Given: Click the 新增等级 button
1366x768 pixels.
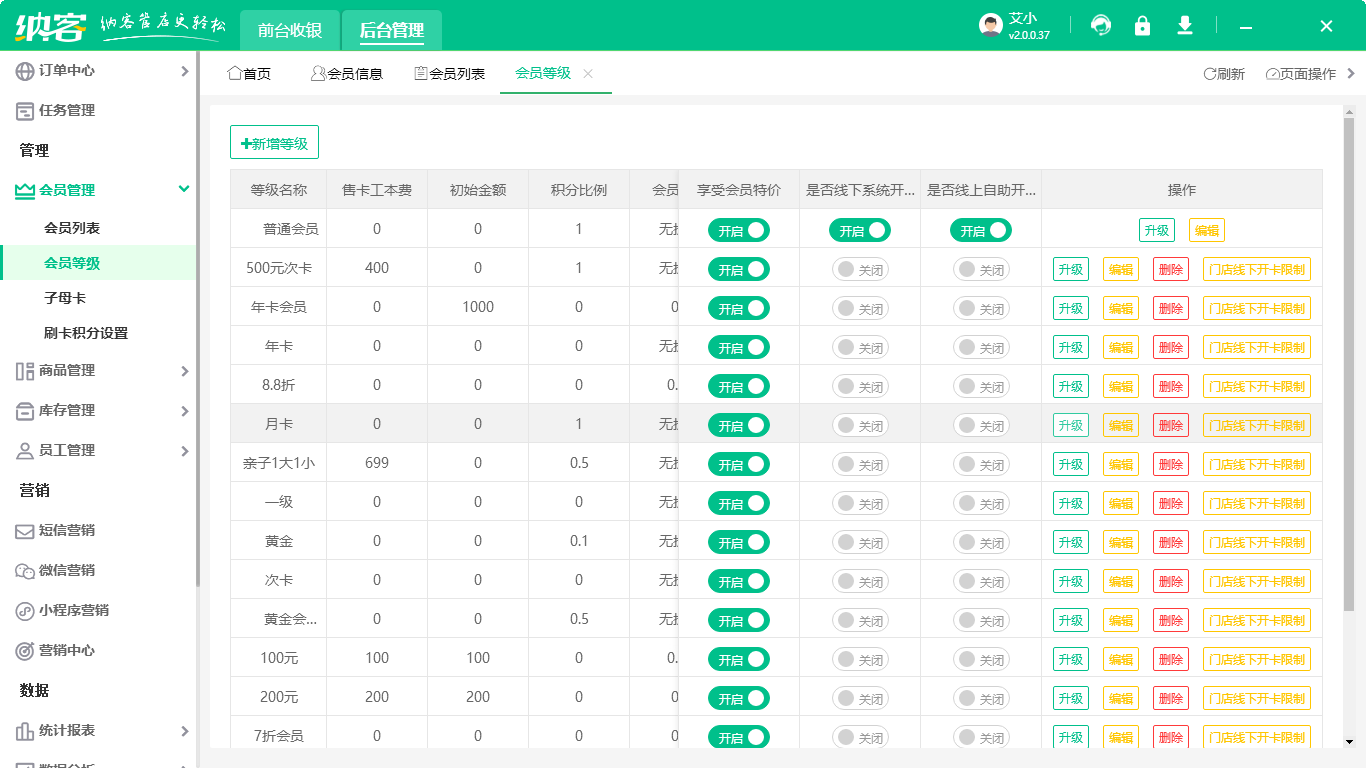Looking at the screenshot, I should (x=274, y=143).
